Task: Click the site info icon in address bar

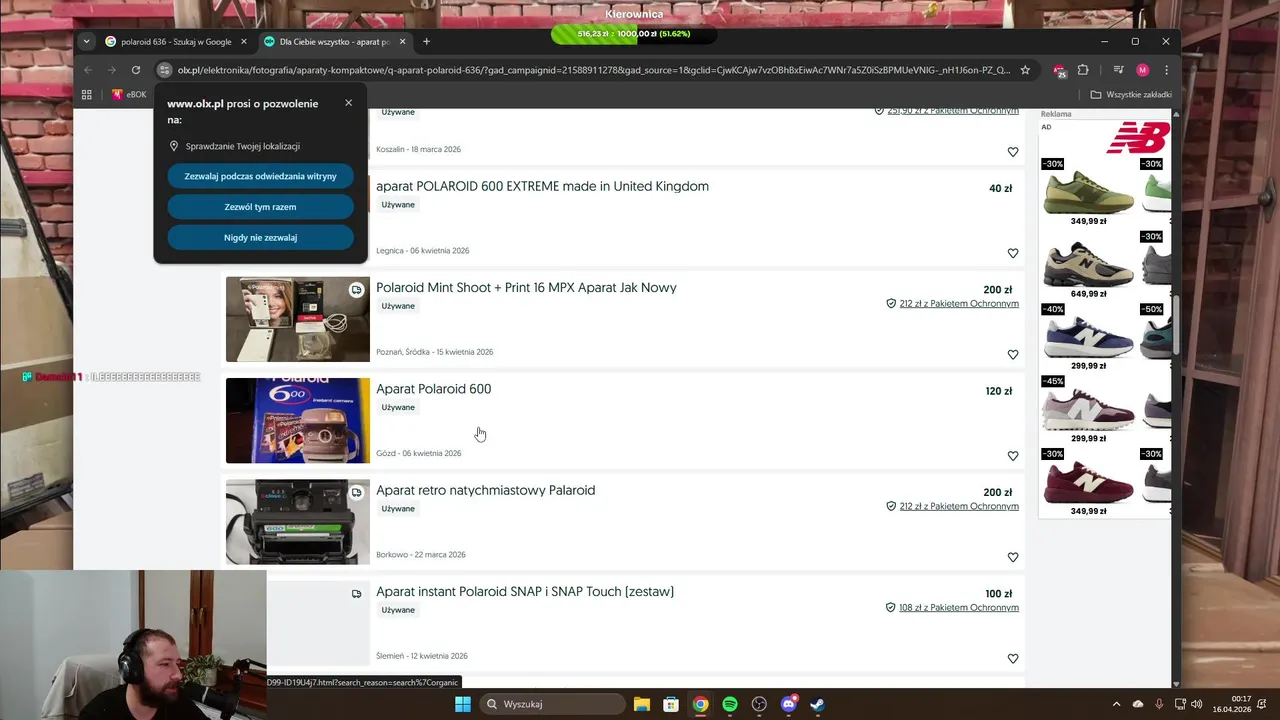Action: (165, 70)
